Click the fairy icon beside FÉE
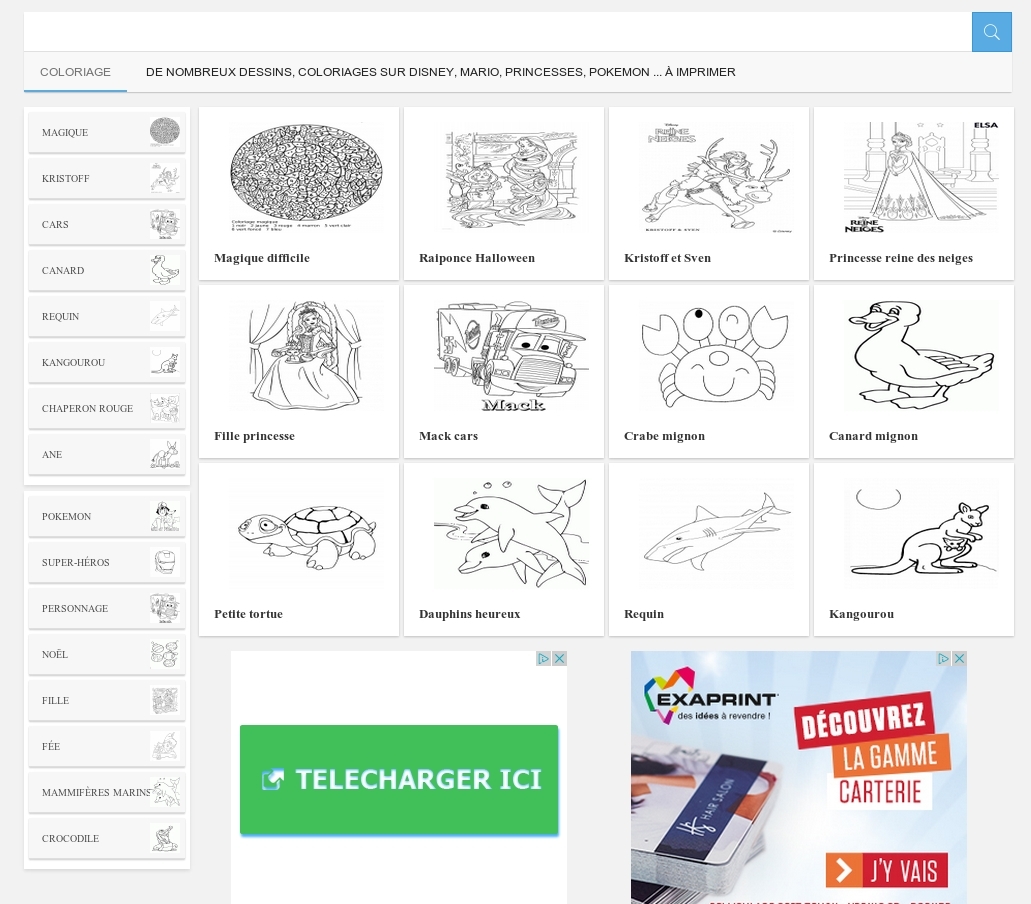This screenshot has width=1031, height=904. (x=164, y=746)
